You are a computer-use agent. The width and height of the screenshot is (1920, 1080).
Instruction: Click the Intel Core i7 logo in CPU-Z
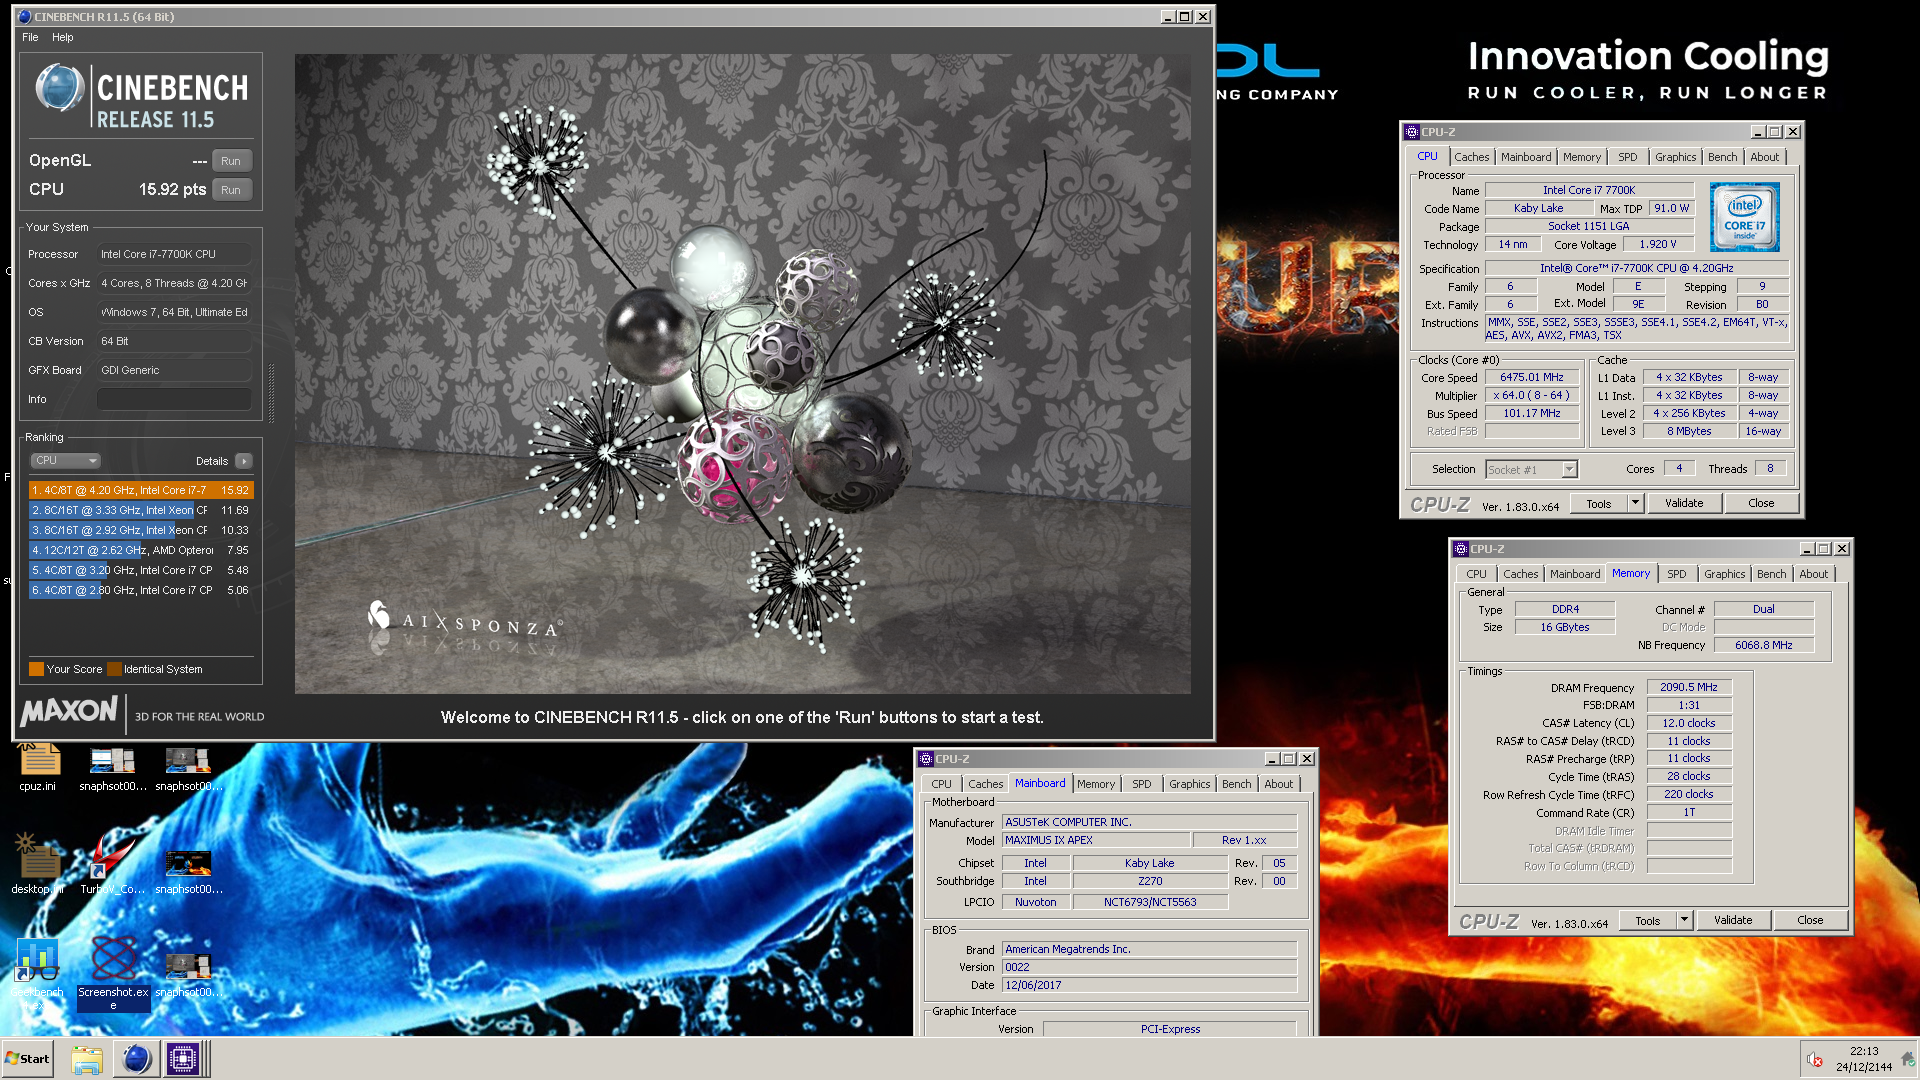[1744, 216]
